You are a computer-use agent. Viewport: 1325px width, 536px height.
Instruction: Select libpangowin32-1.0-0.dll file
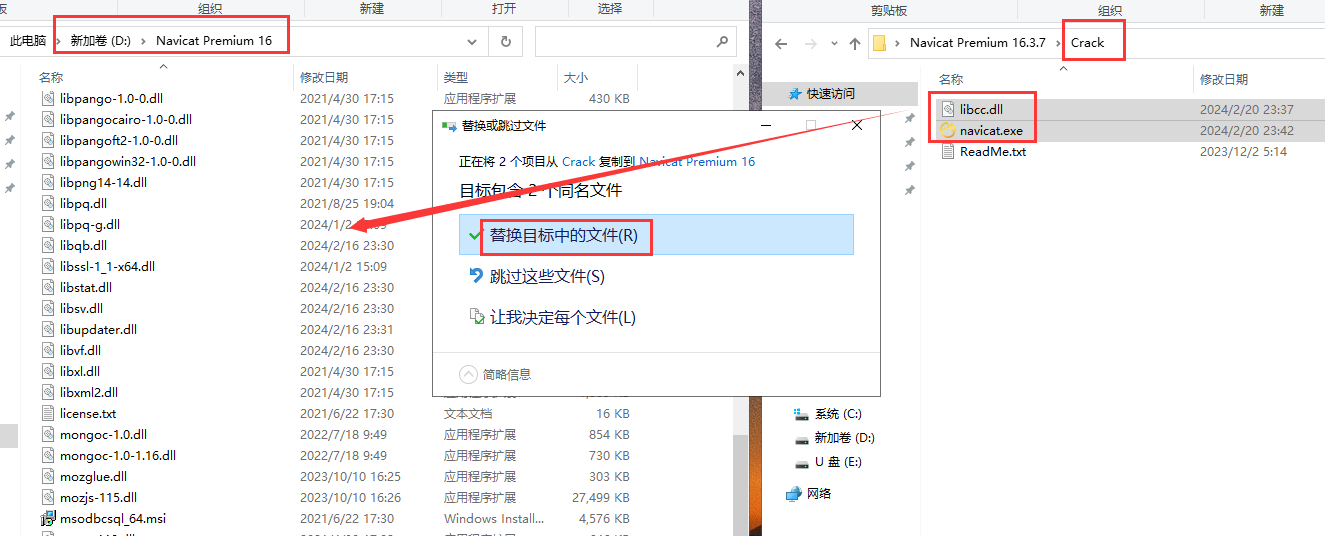[128, 161]
